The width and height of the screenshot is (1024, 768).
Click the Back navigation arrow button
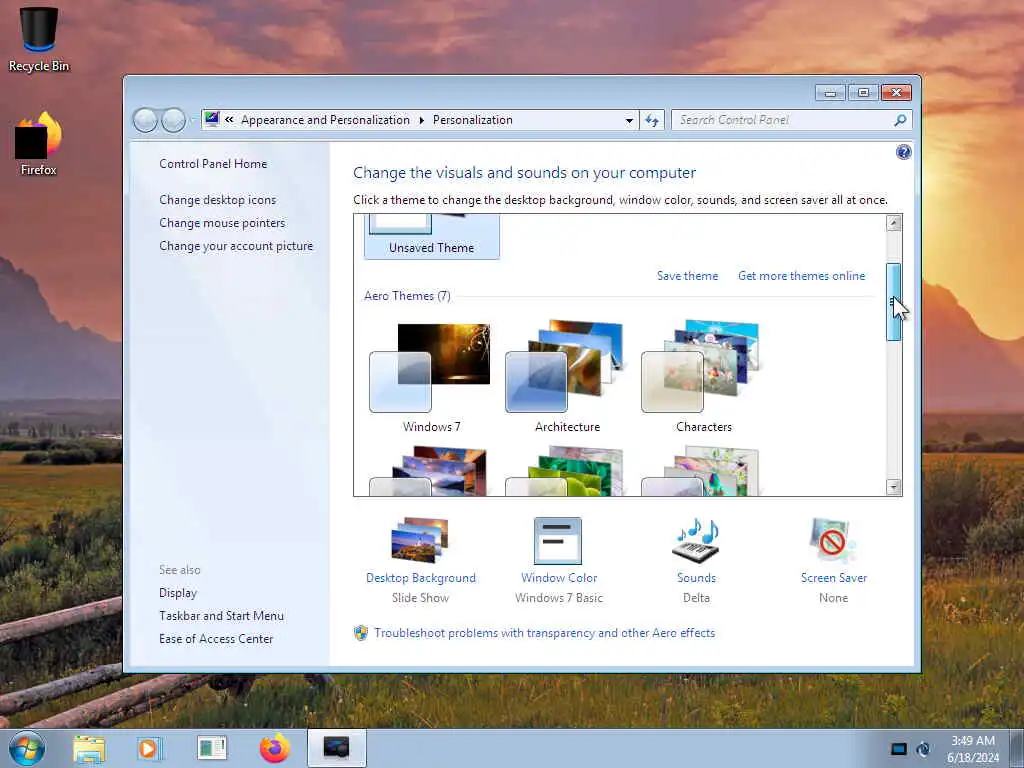(x=145, y=120)
